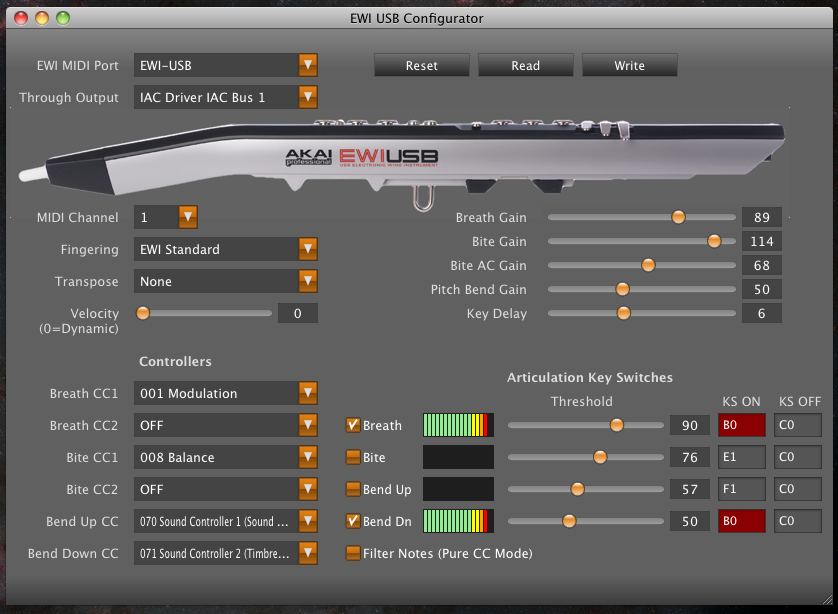Open the Bite CC1 dropdown

tap(226, 457)
